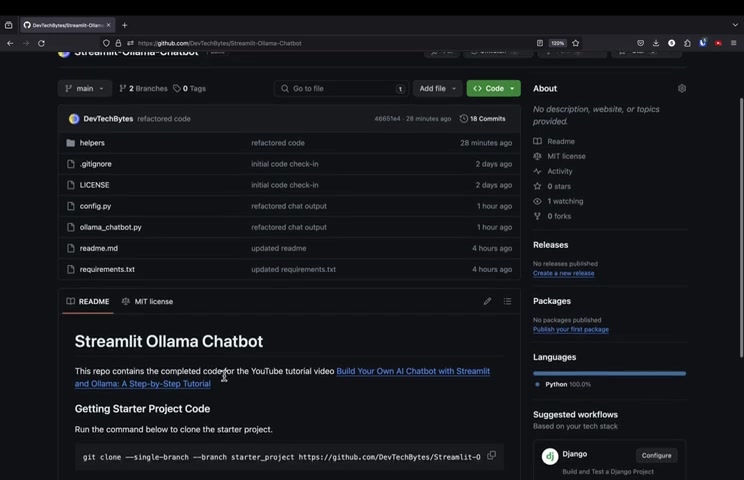The width and height of the screenshot is (744, 480).
Task: Click the helpers folder icon
Action: coord(71,143)
